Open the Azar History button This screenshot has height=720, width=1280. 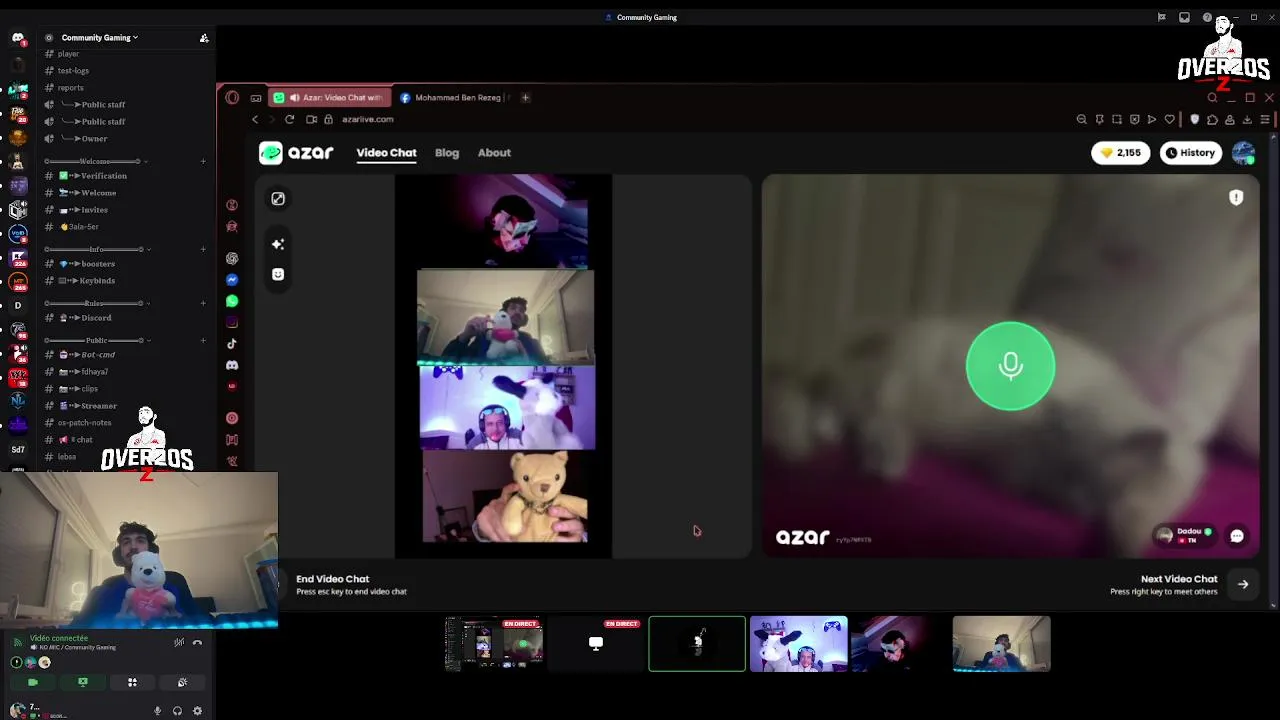(x=1191, y=153)
